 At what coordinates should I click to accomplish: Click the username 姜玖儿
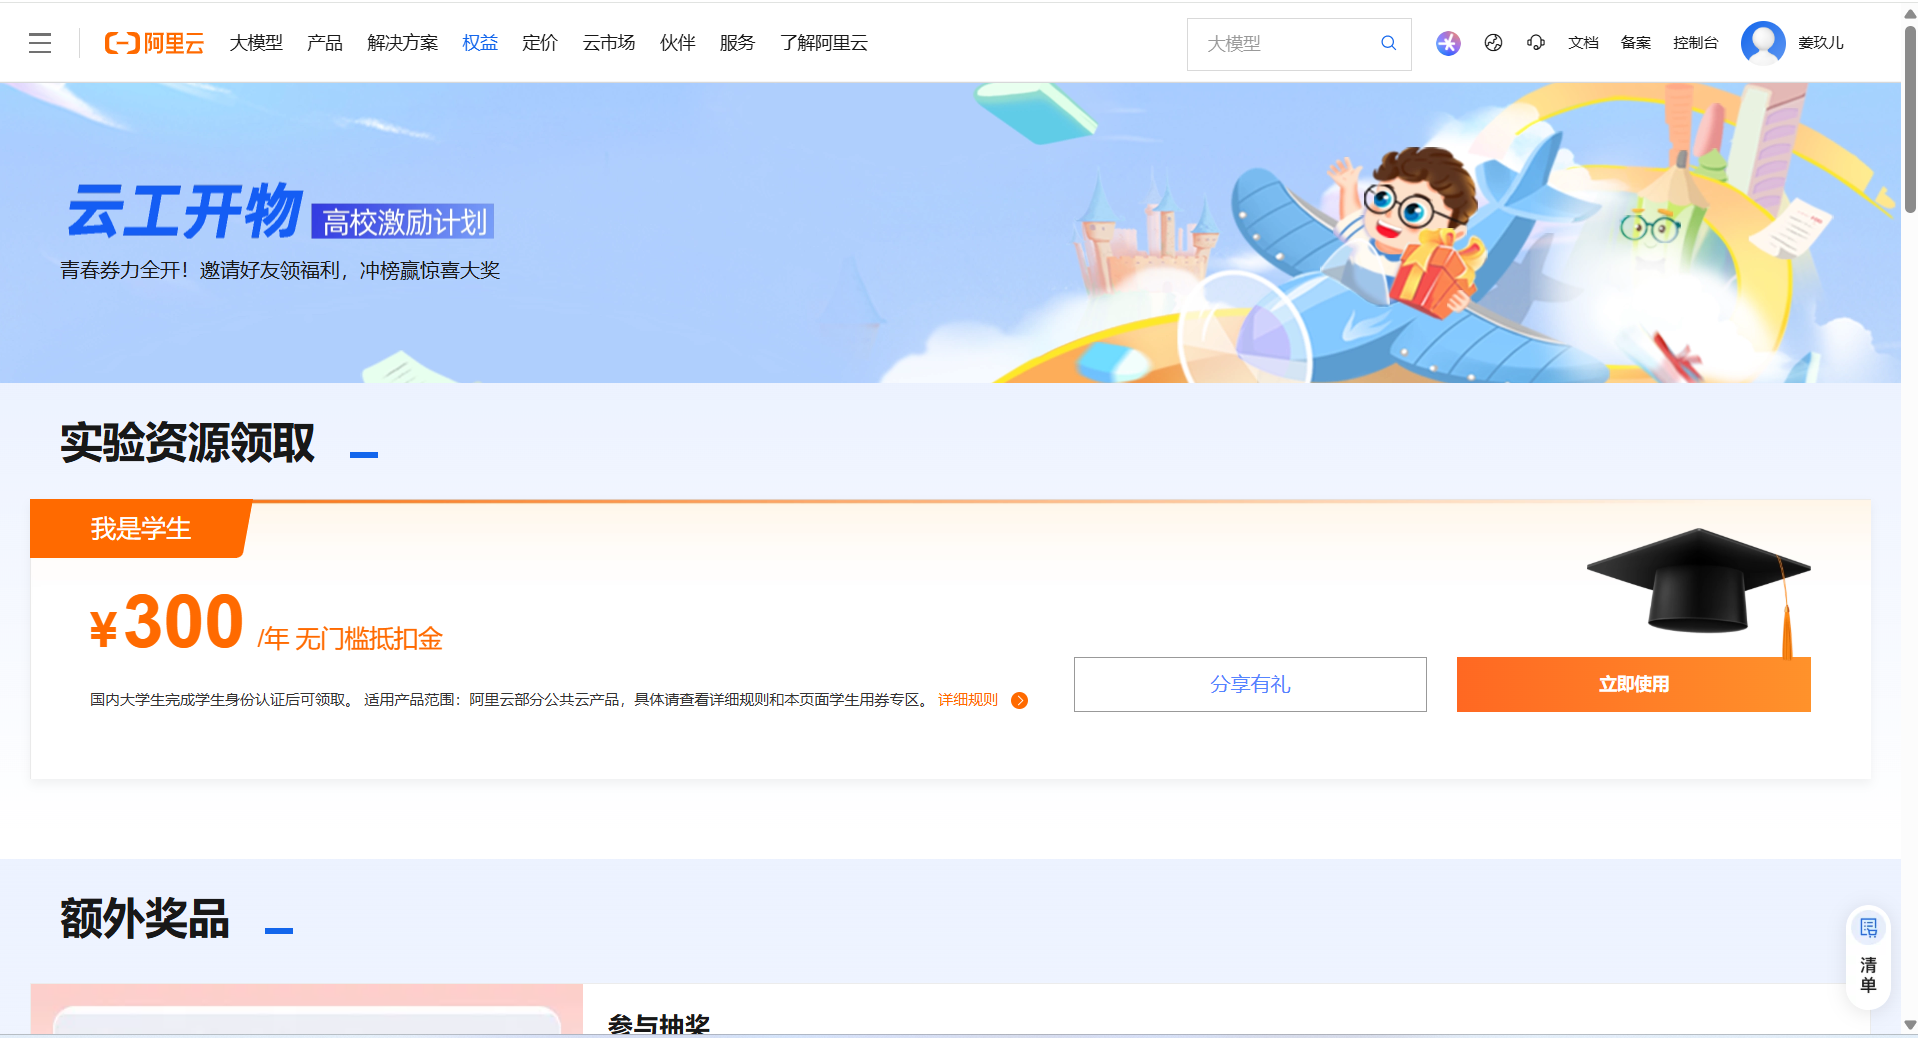point(1821,43)
